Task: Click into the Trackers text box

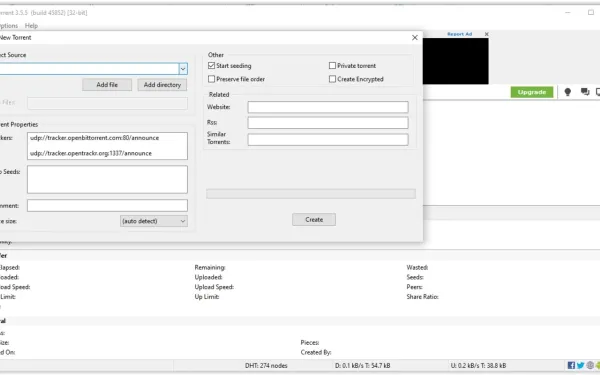Action: pyautogui.click(x=108, y=146)
